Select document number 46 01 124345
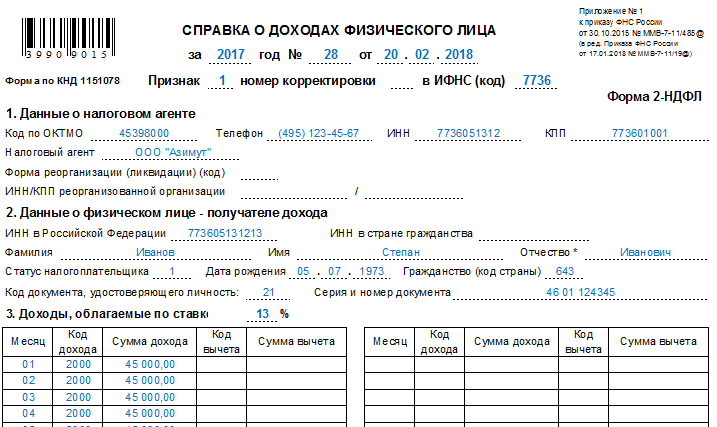 click(580, 293)
